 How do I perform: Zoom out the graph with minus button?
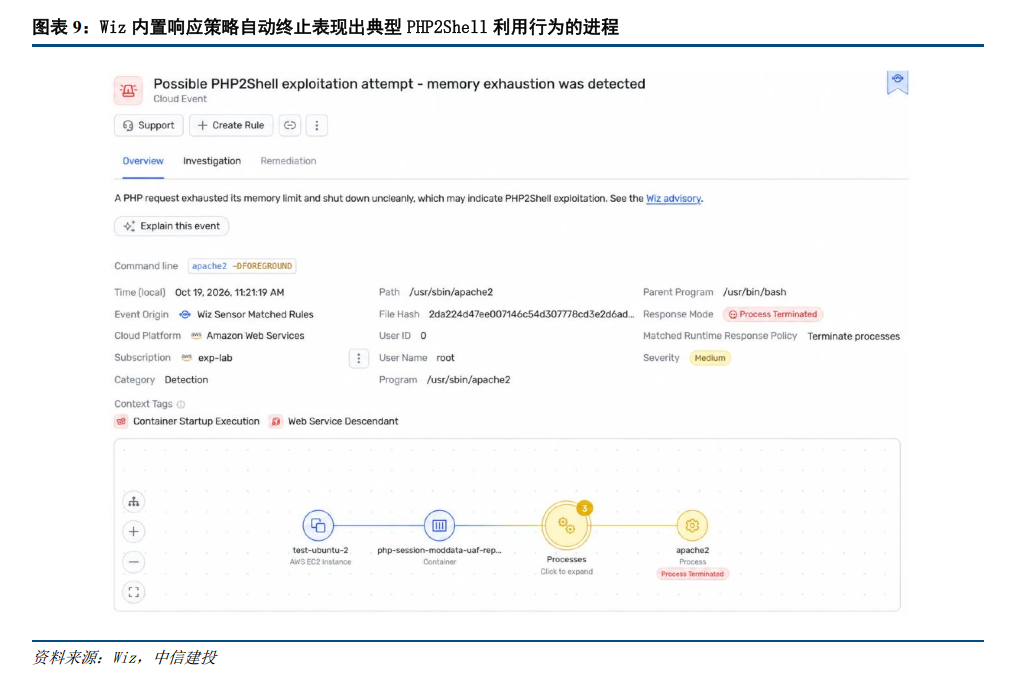tap(134, 562)
